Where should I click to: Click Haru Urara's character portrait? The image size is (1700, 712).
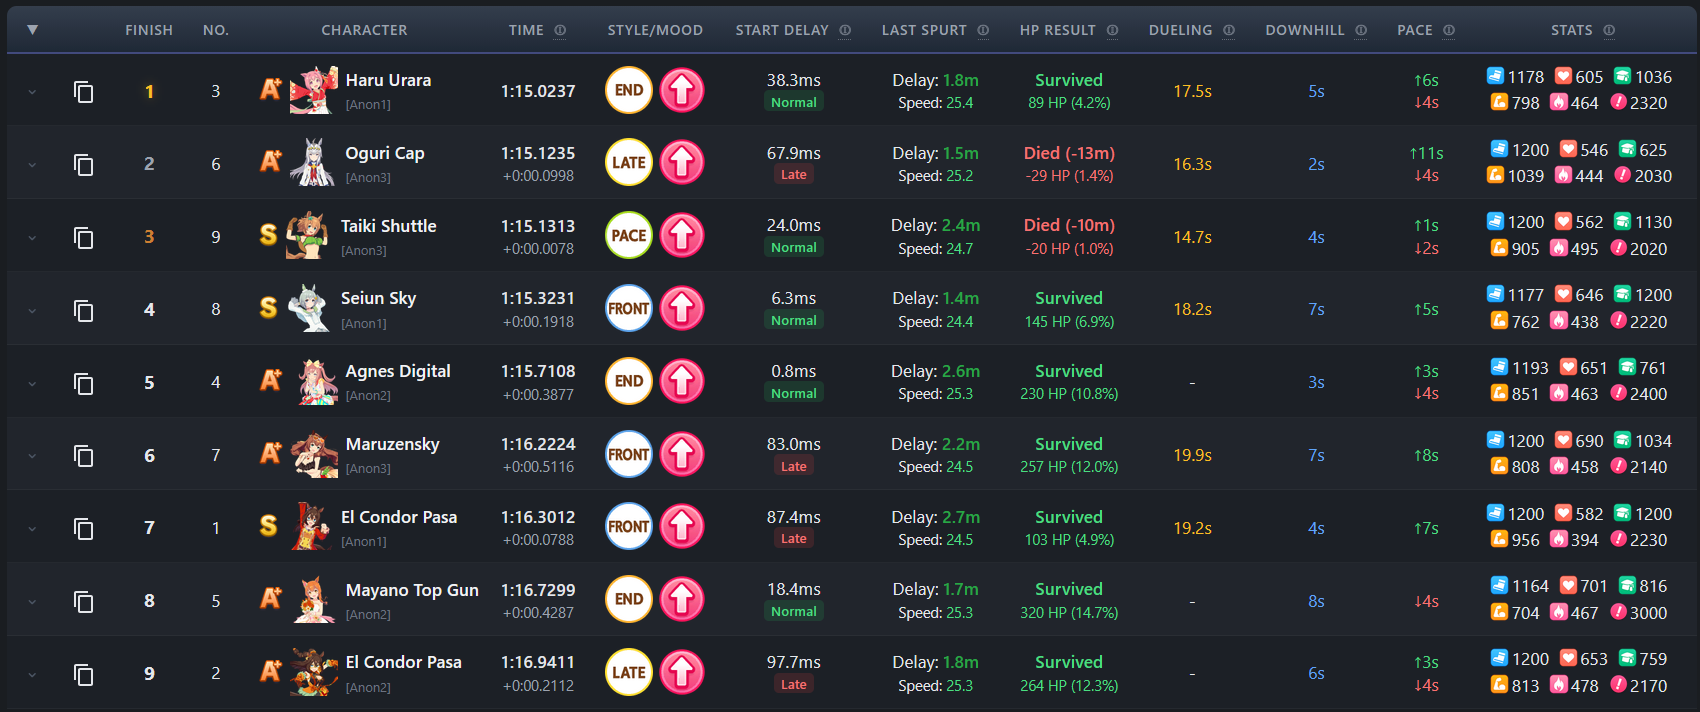tap(313, 90)
